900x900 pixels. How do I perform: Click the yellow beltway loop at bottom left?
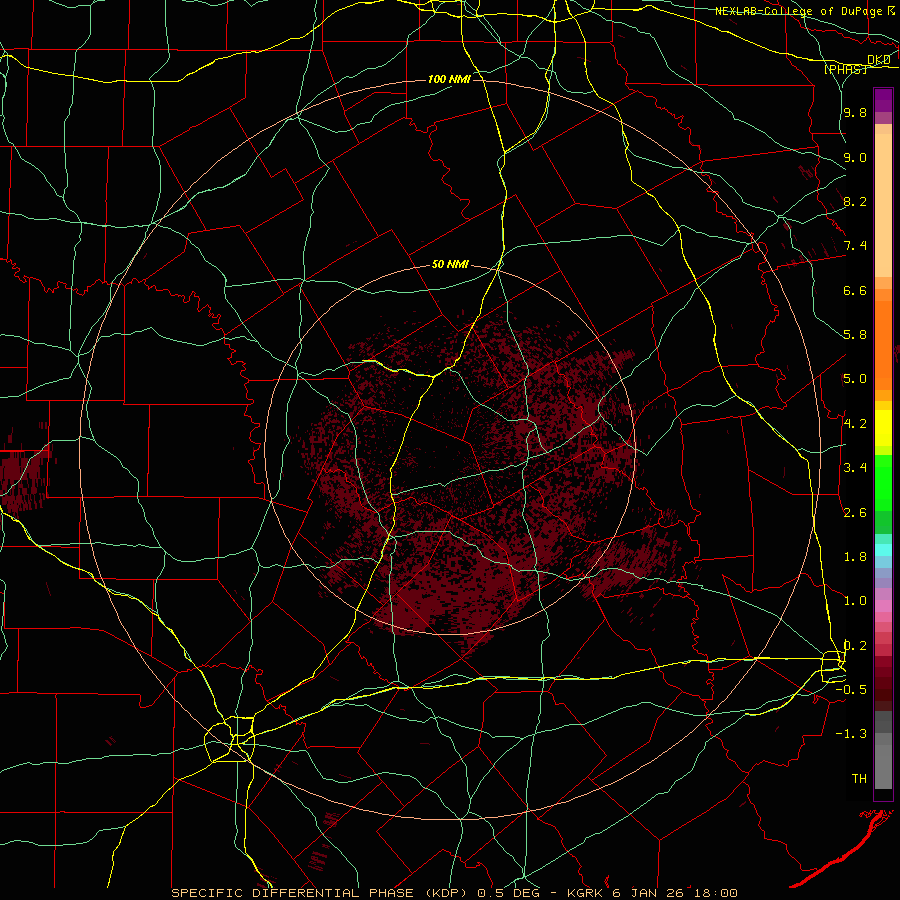click(230, 739)
